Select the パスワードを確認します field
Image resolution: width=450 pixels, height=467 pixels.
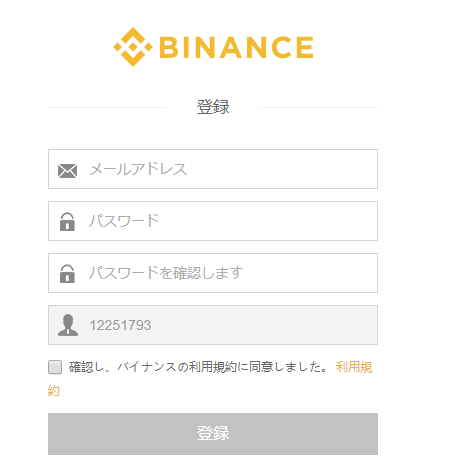pos(213,273)
